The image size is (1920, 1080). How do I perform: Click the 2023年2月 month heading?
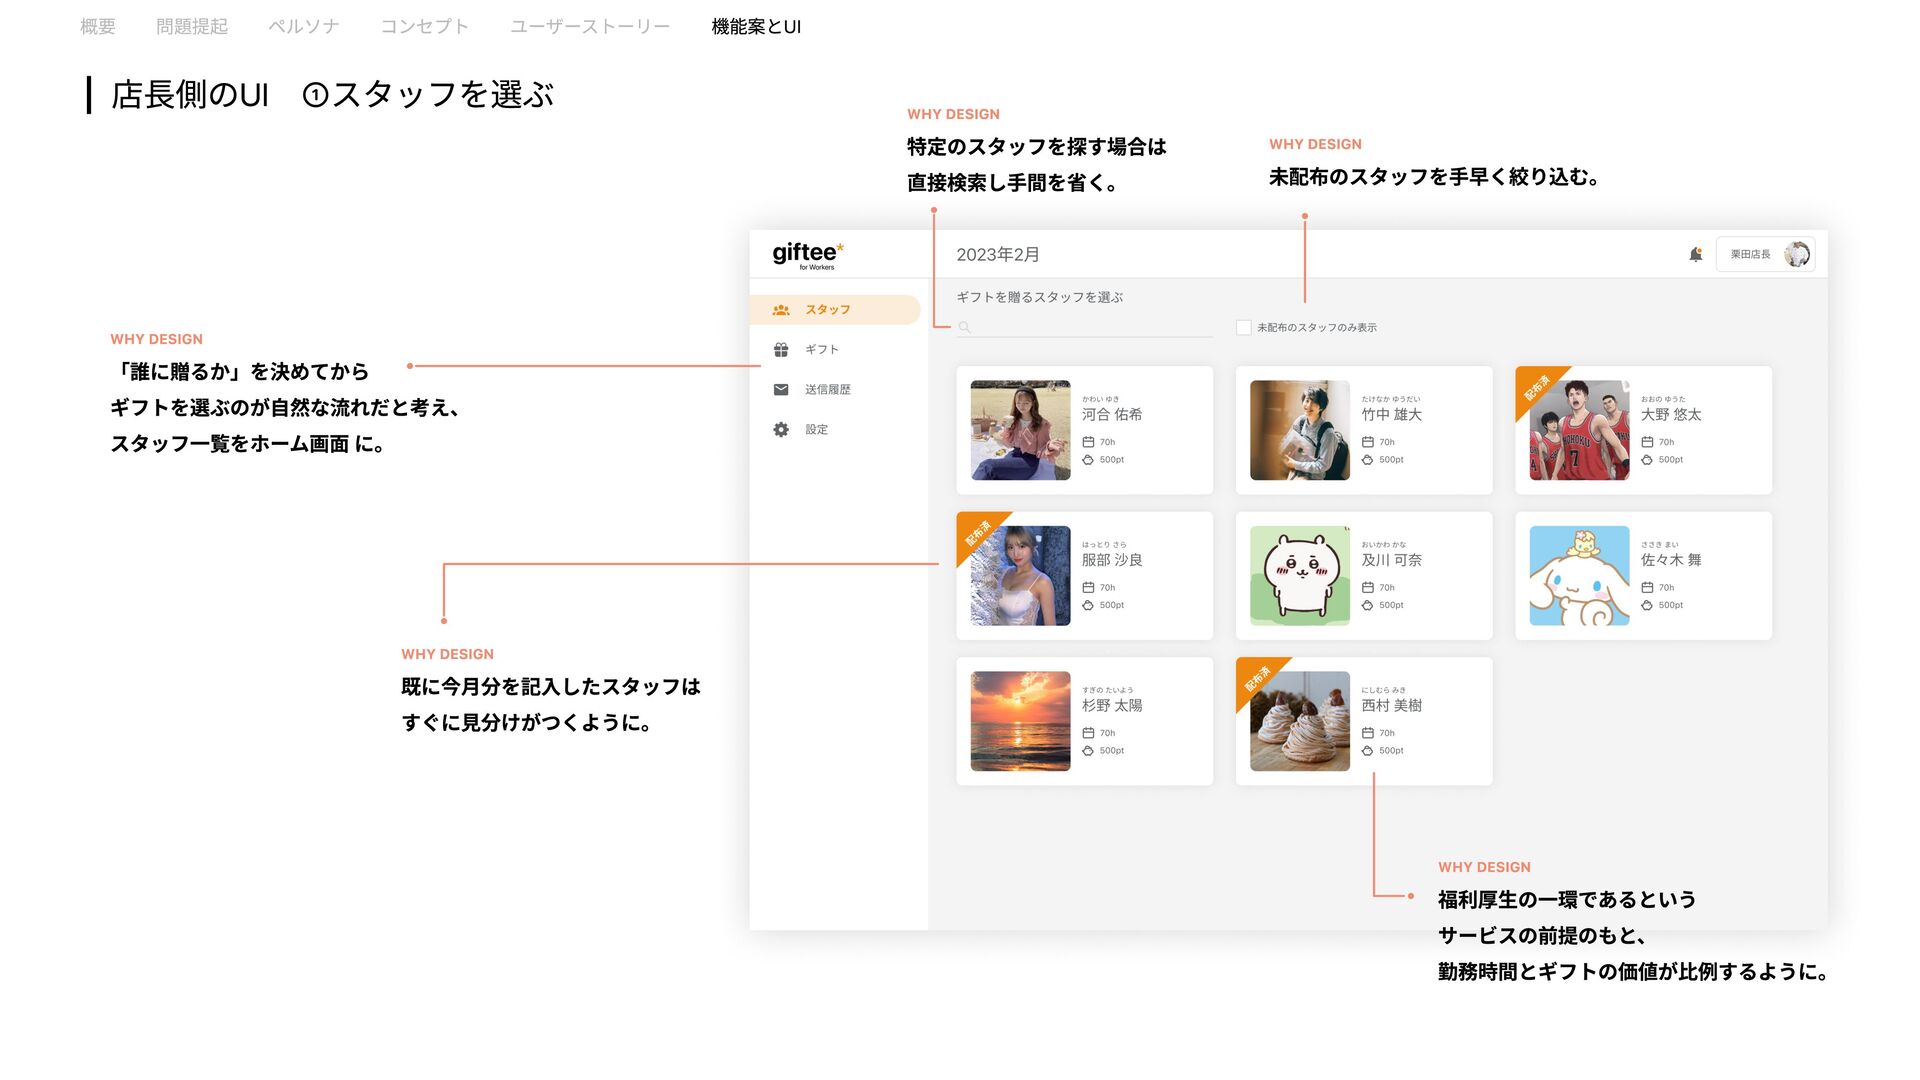998,255
